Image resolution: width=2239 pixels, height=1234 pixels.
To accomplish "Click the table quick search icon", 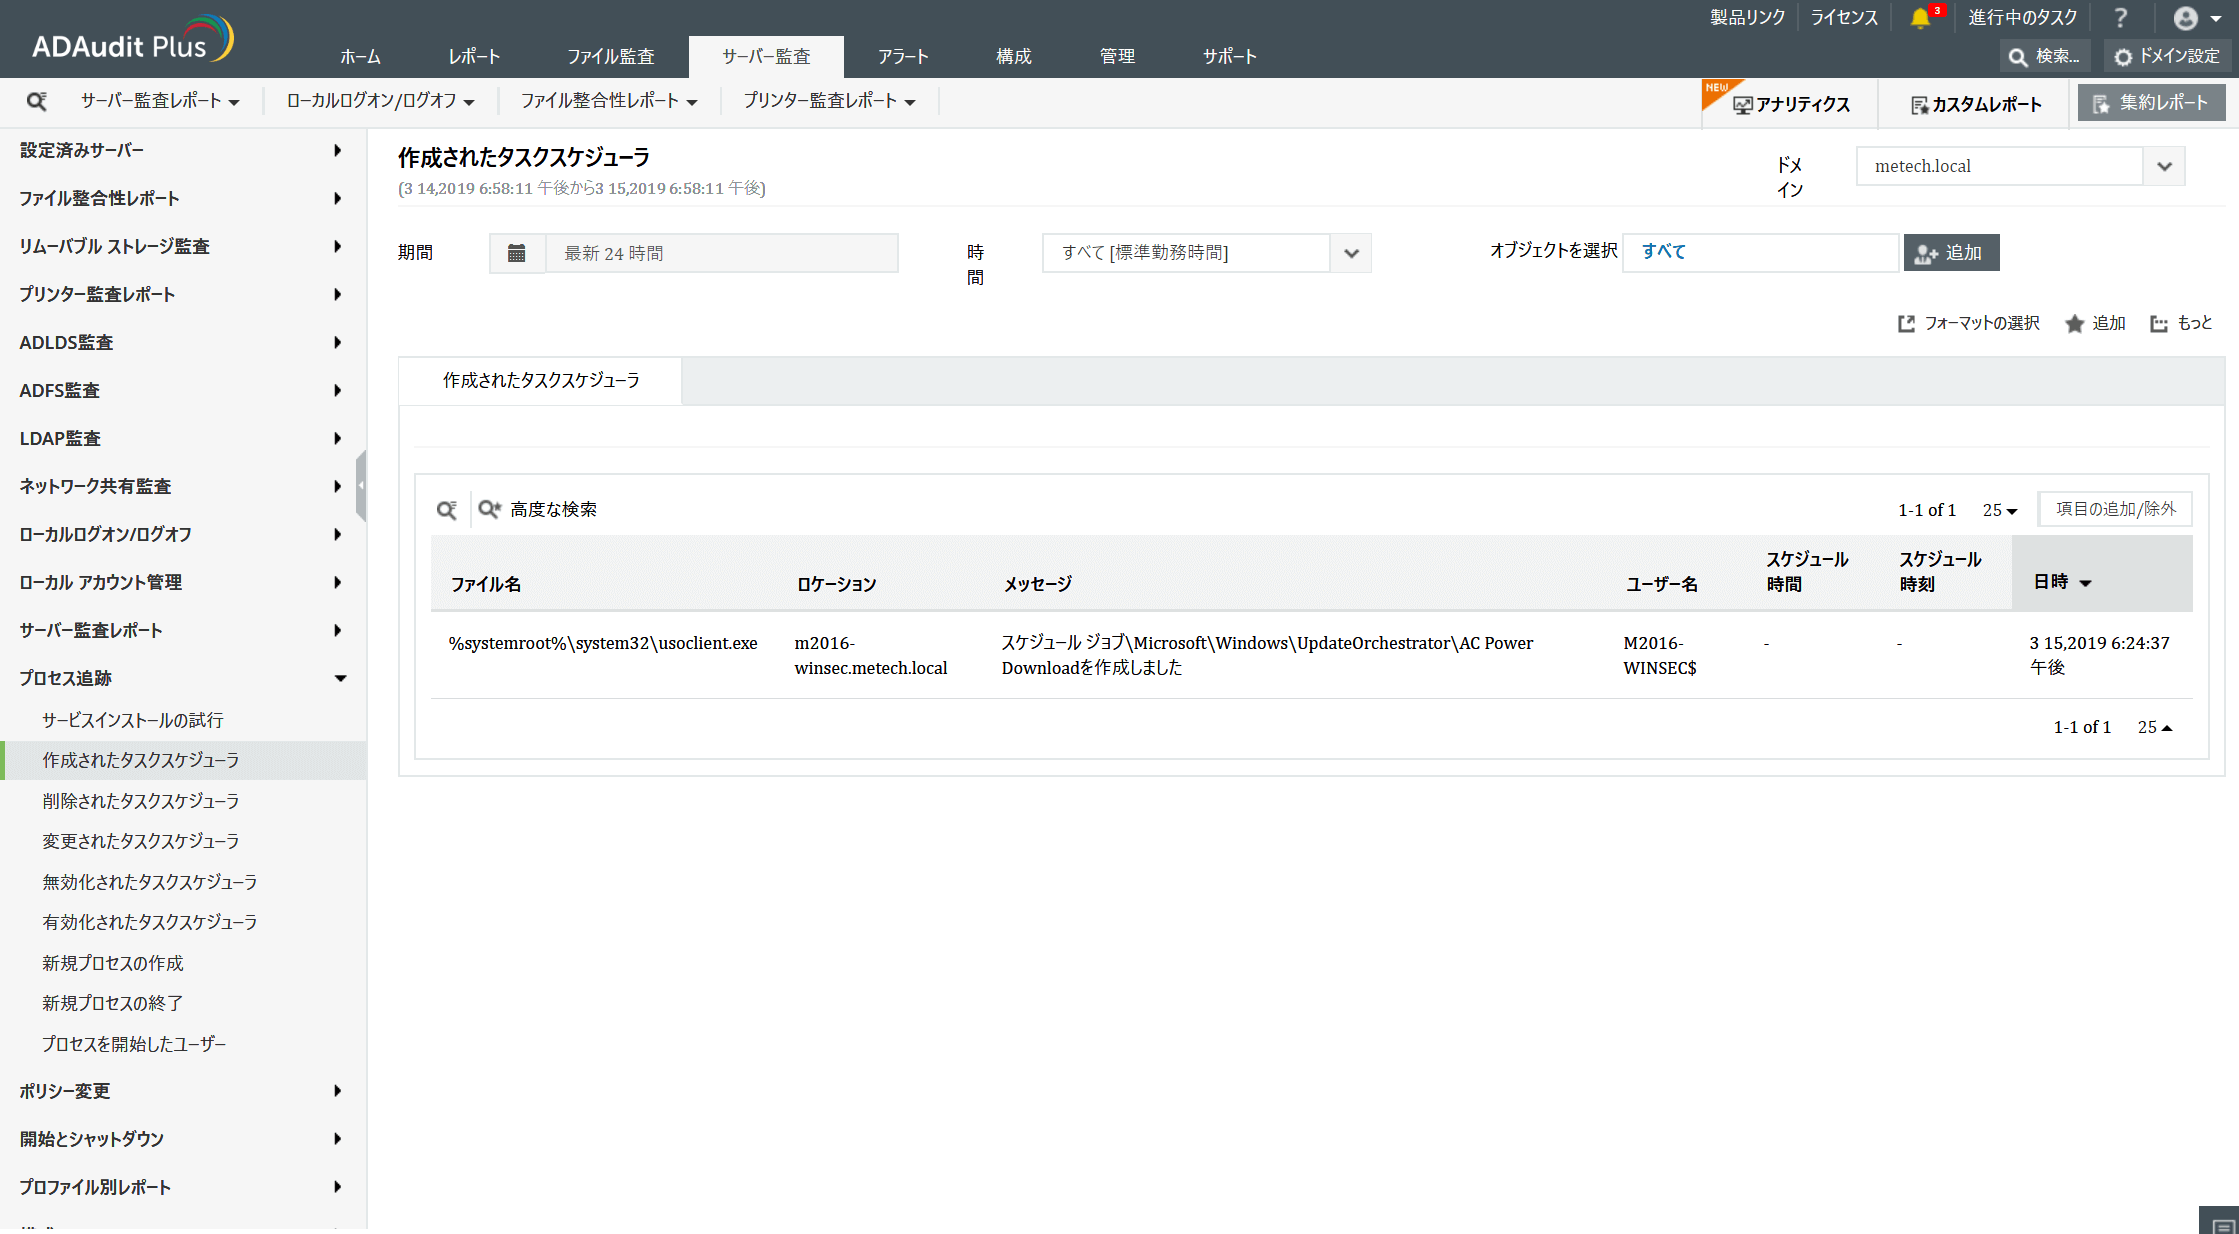I will click(x=446, y=510).
